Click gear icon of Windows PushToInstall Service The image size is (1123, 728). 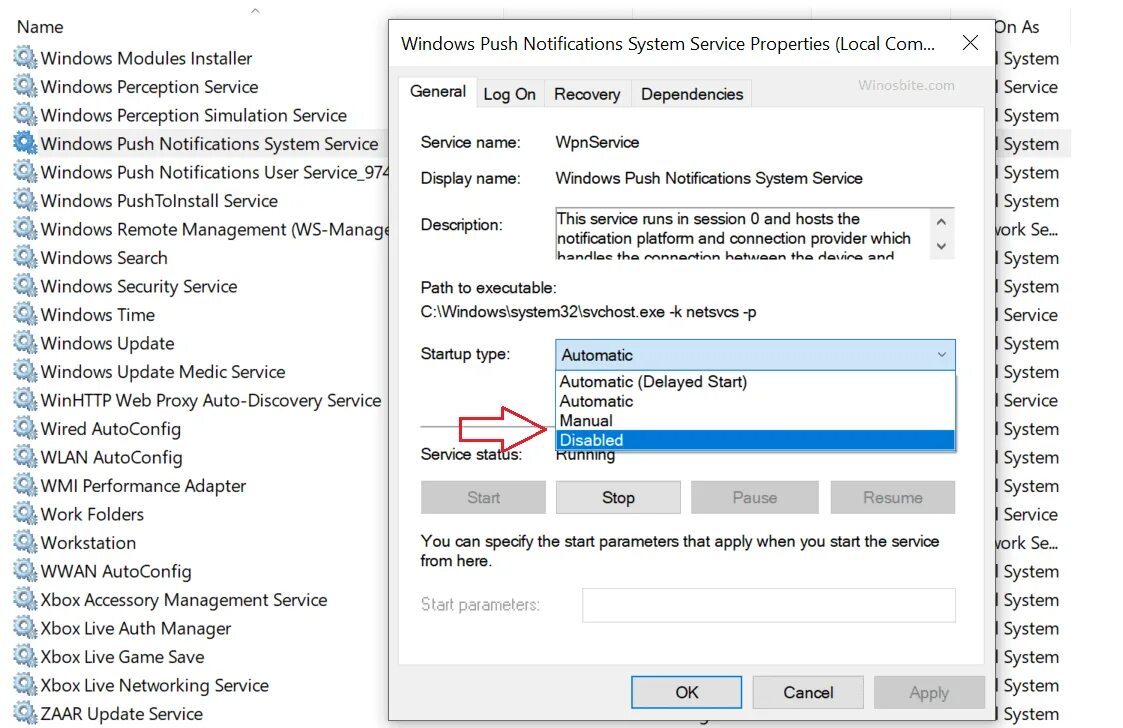[x=25, y=200]
